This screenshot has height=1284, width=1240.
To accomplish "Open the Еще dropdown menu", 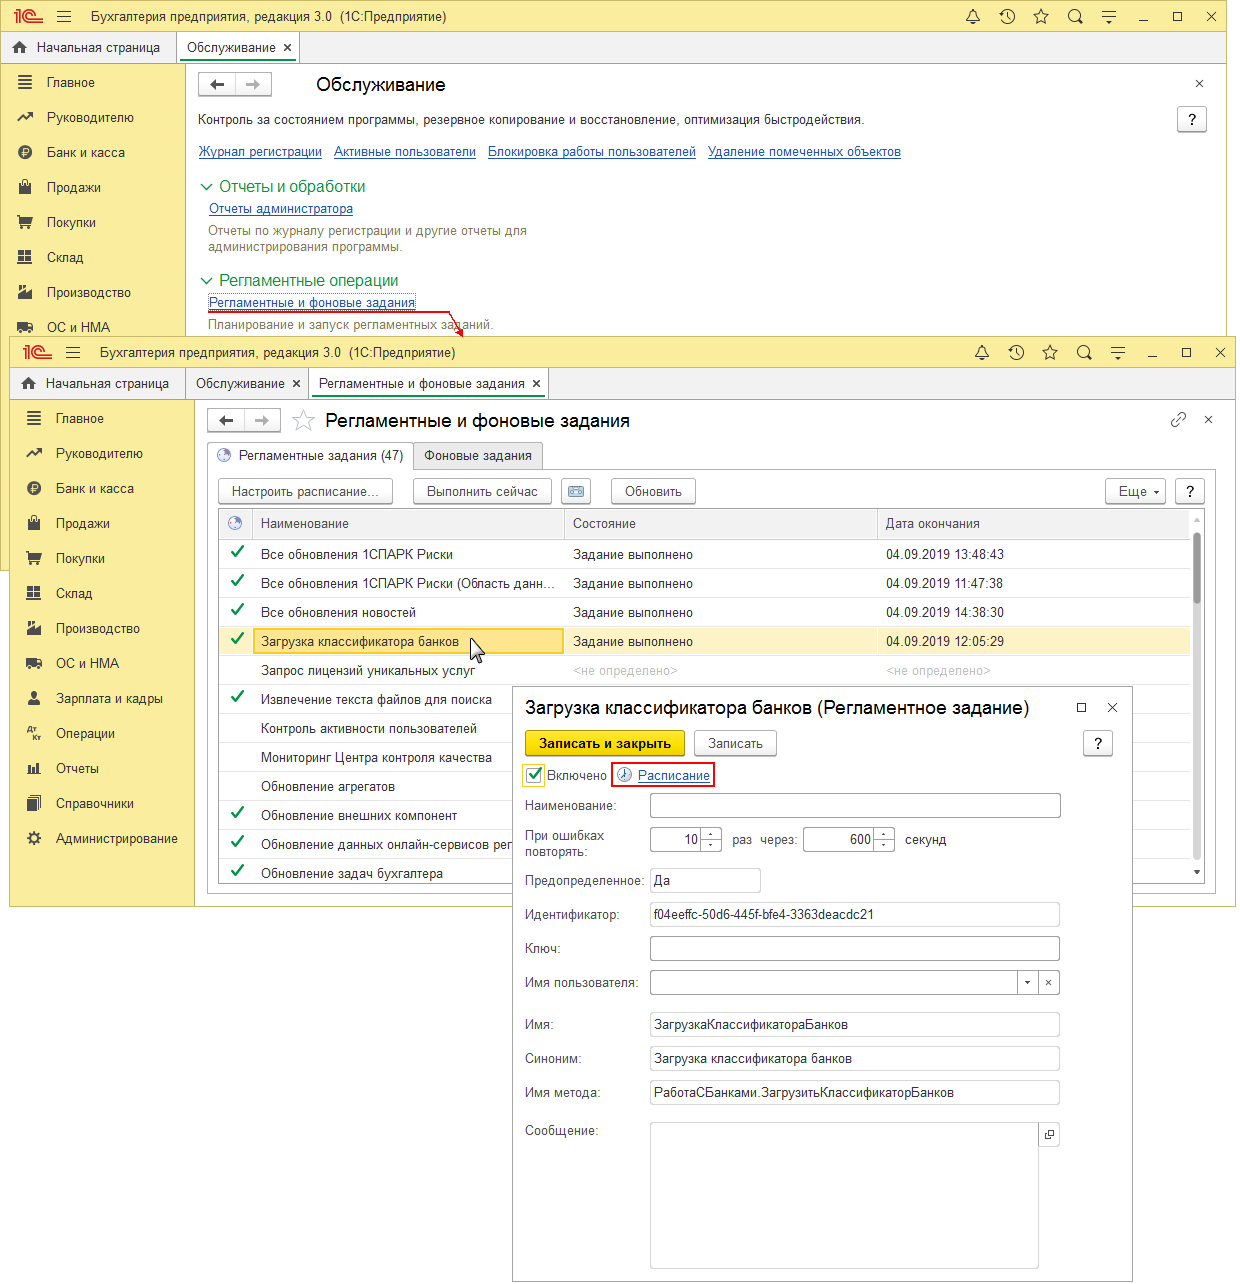I will [1136, 491].
